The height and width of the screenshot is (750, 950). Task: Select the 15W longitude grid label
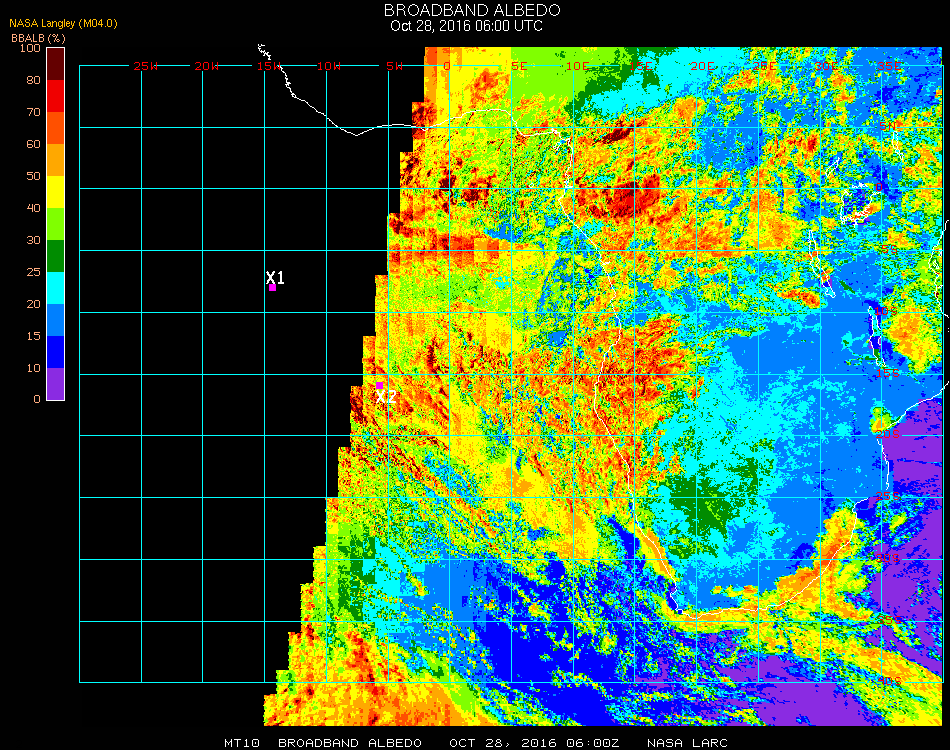click(x=268, y=66)
